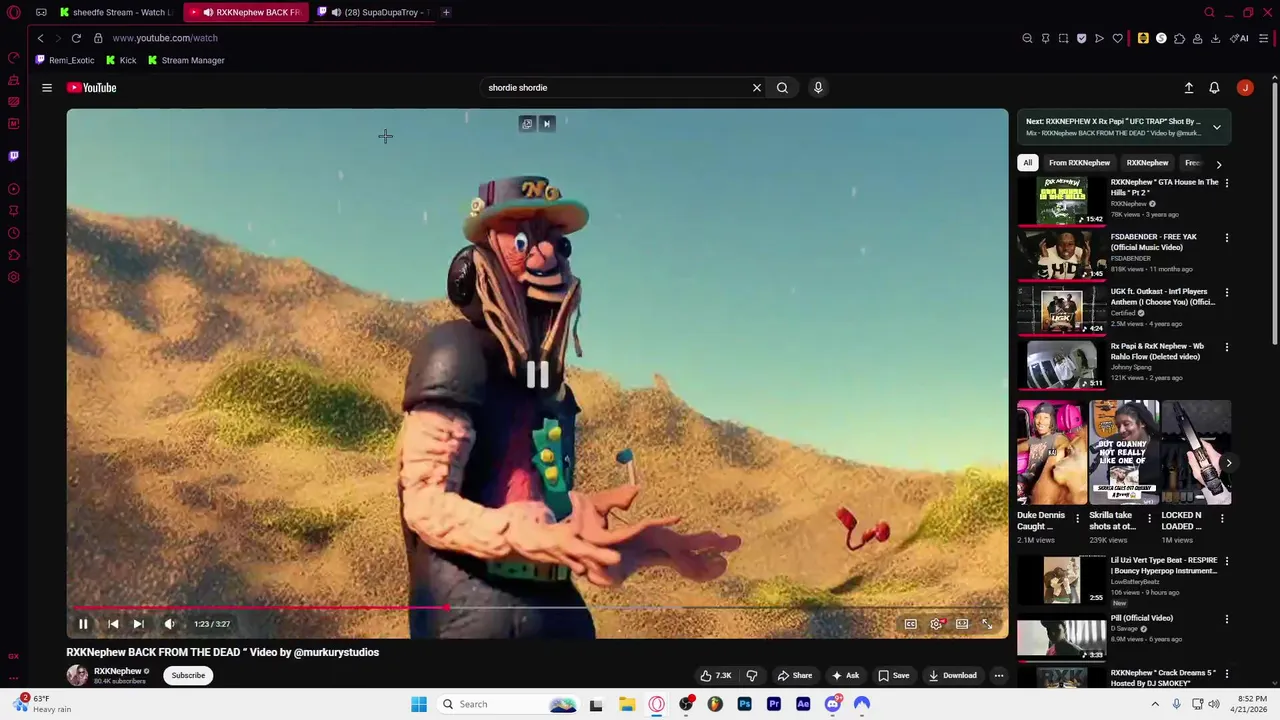
Task: Click the pin icon in address bar
Action: pos(1045,38)
